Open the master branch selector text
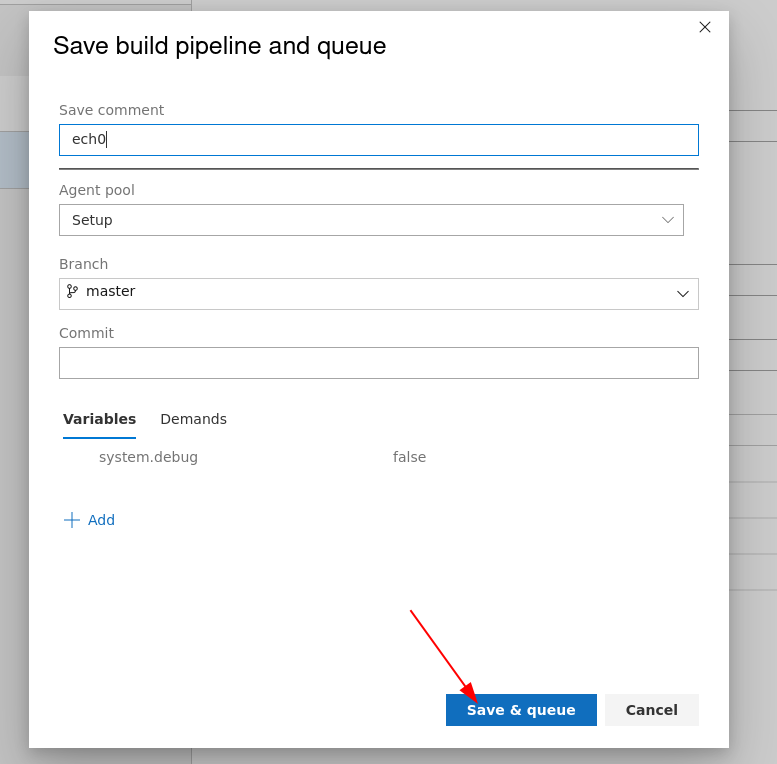The image size is (777, 764). coord(111,292)
